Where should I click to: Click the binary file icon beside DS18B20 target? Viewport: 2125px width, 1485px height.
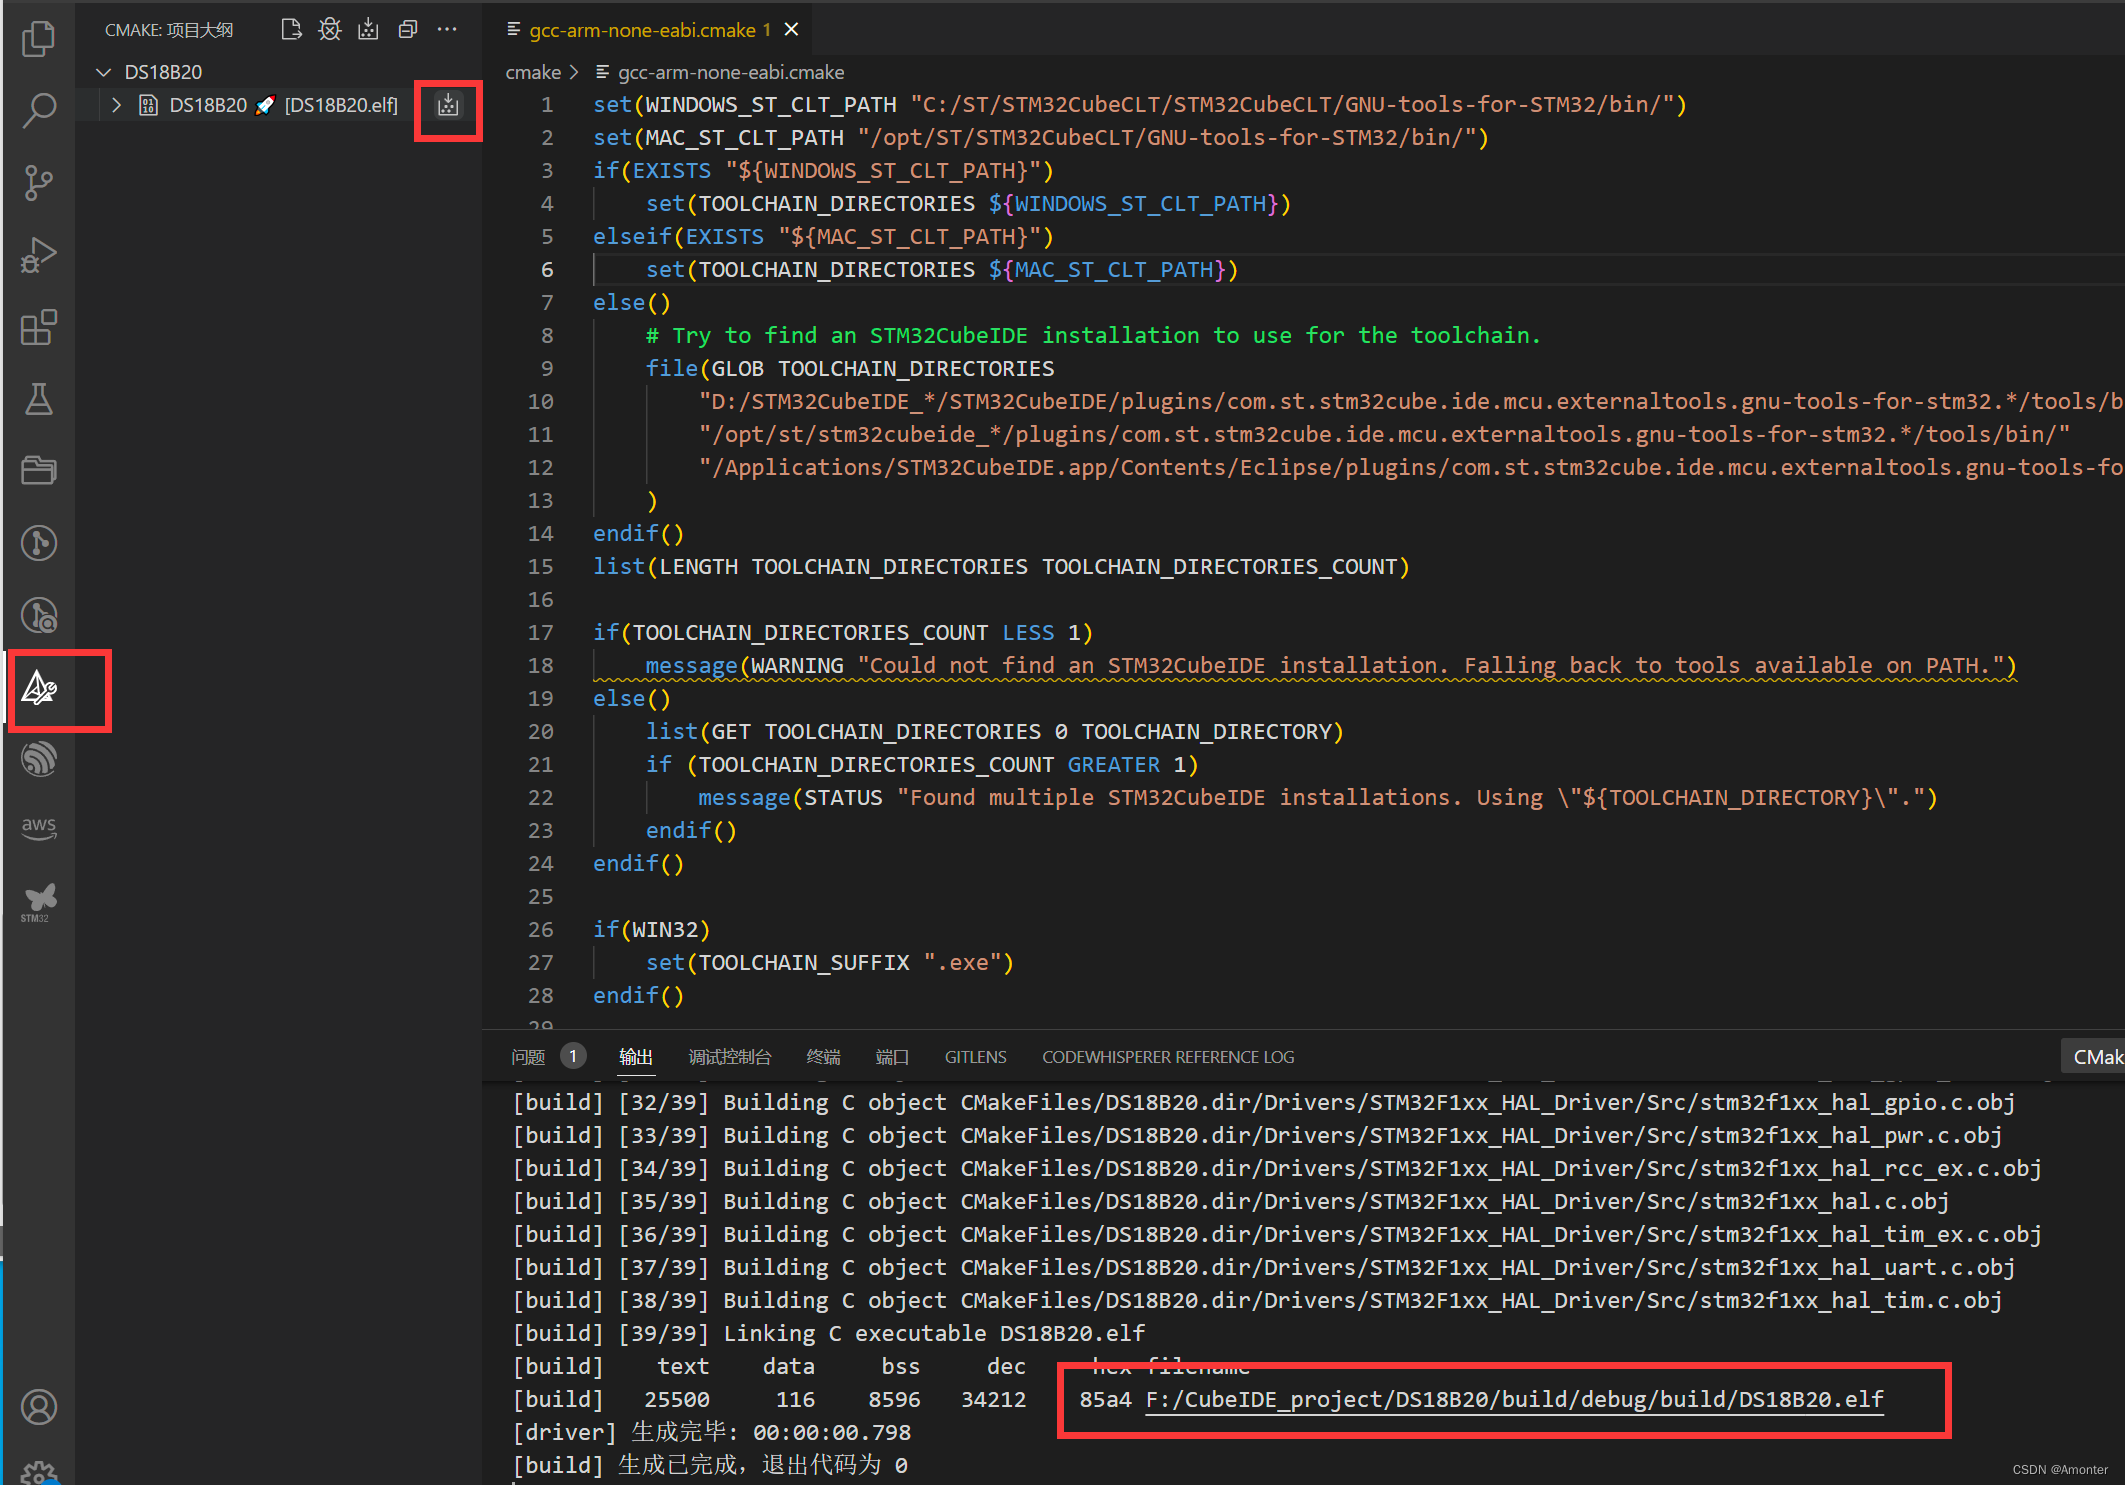[148, 105]
